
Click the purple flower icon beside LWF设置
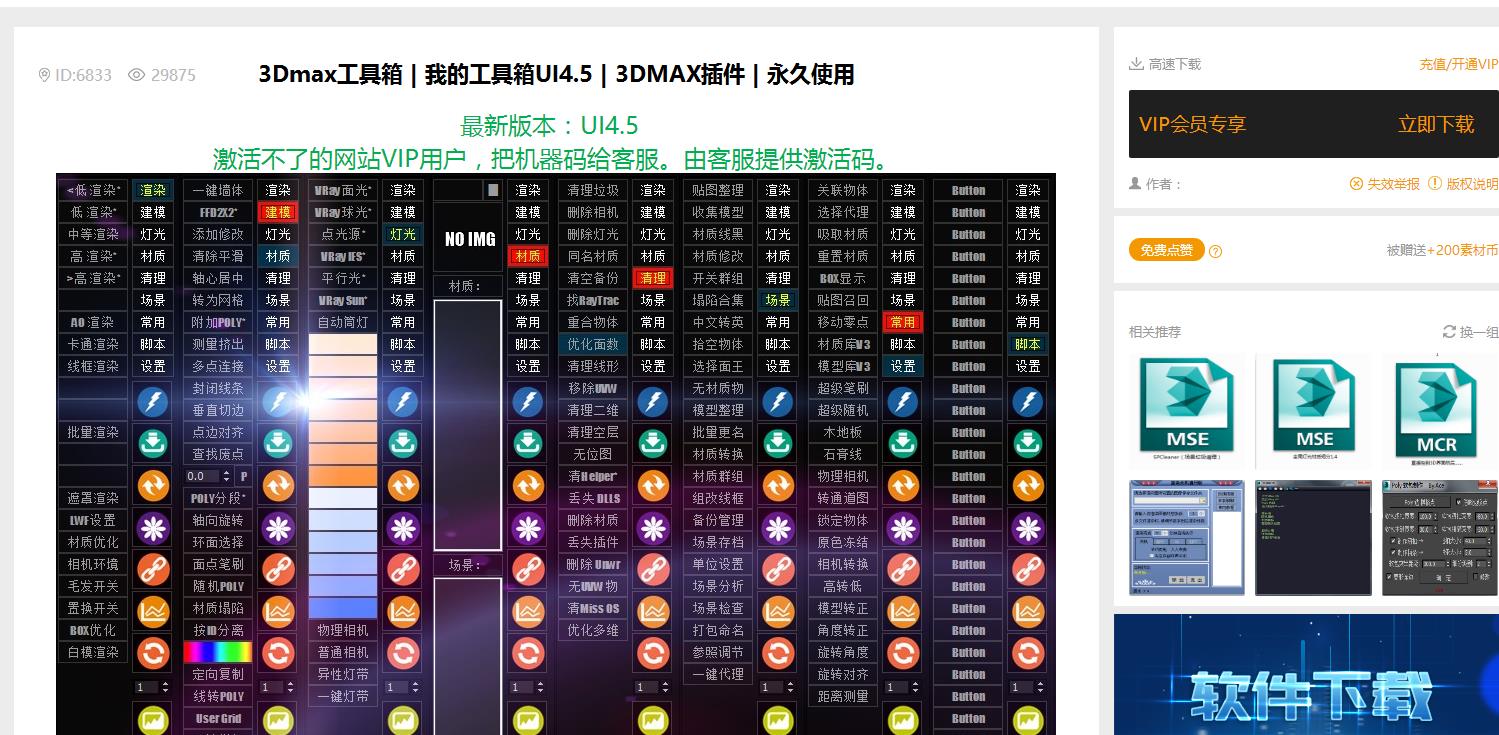click(x=153, y=526)
